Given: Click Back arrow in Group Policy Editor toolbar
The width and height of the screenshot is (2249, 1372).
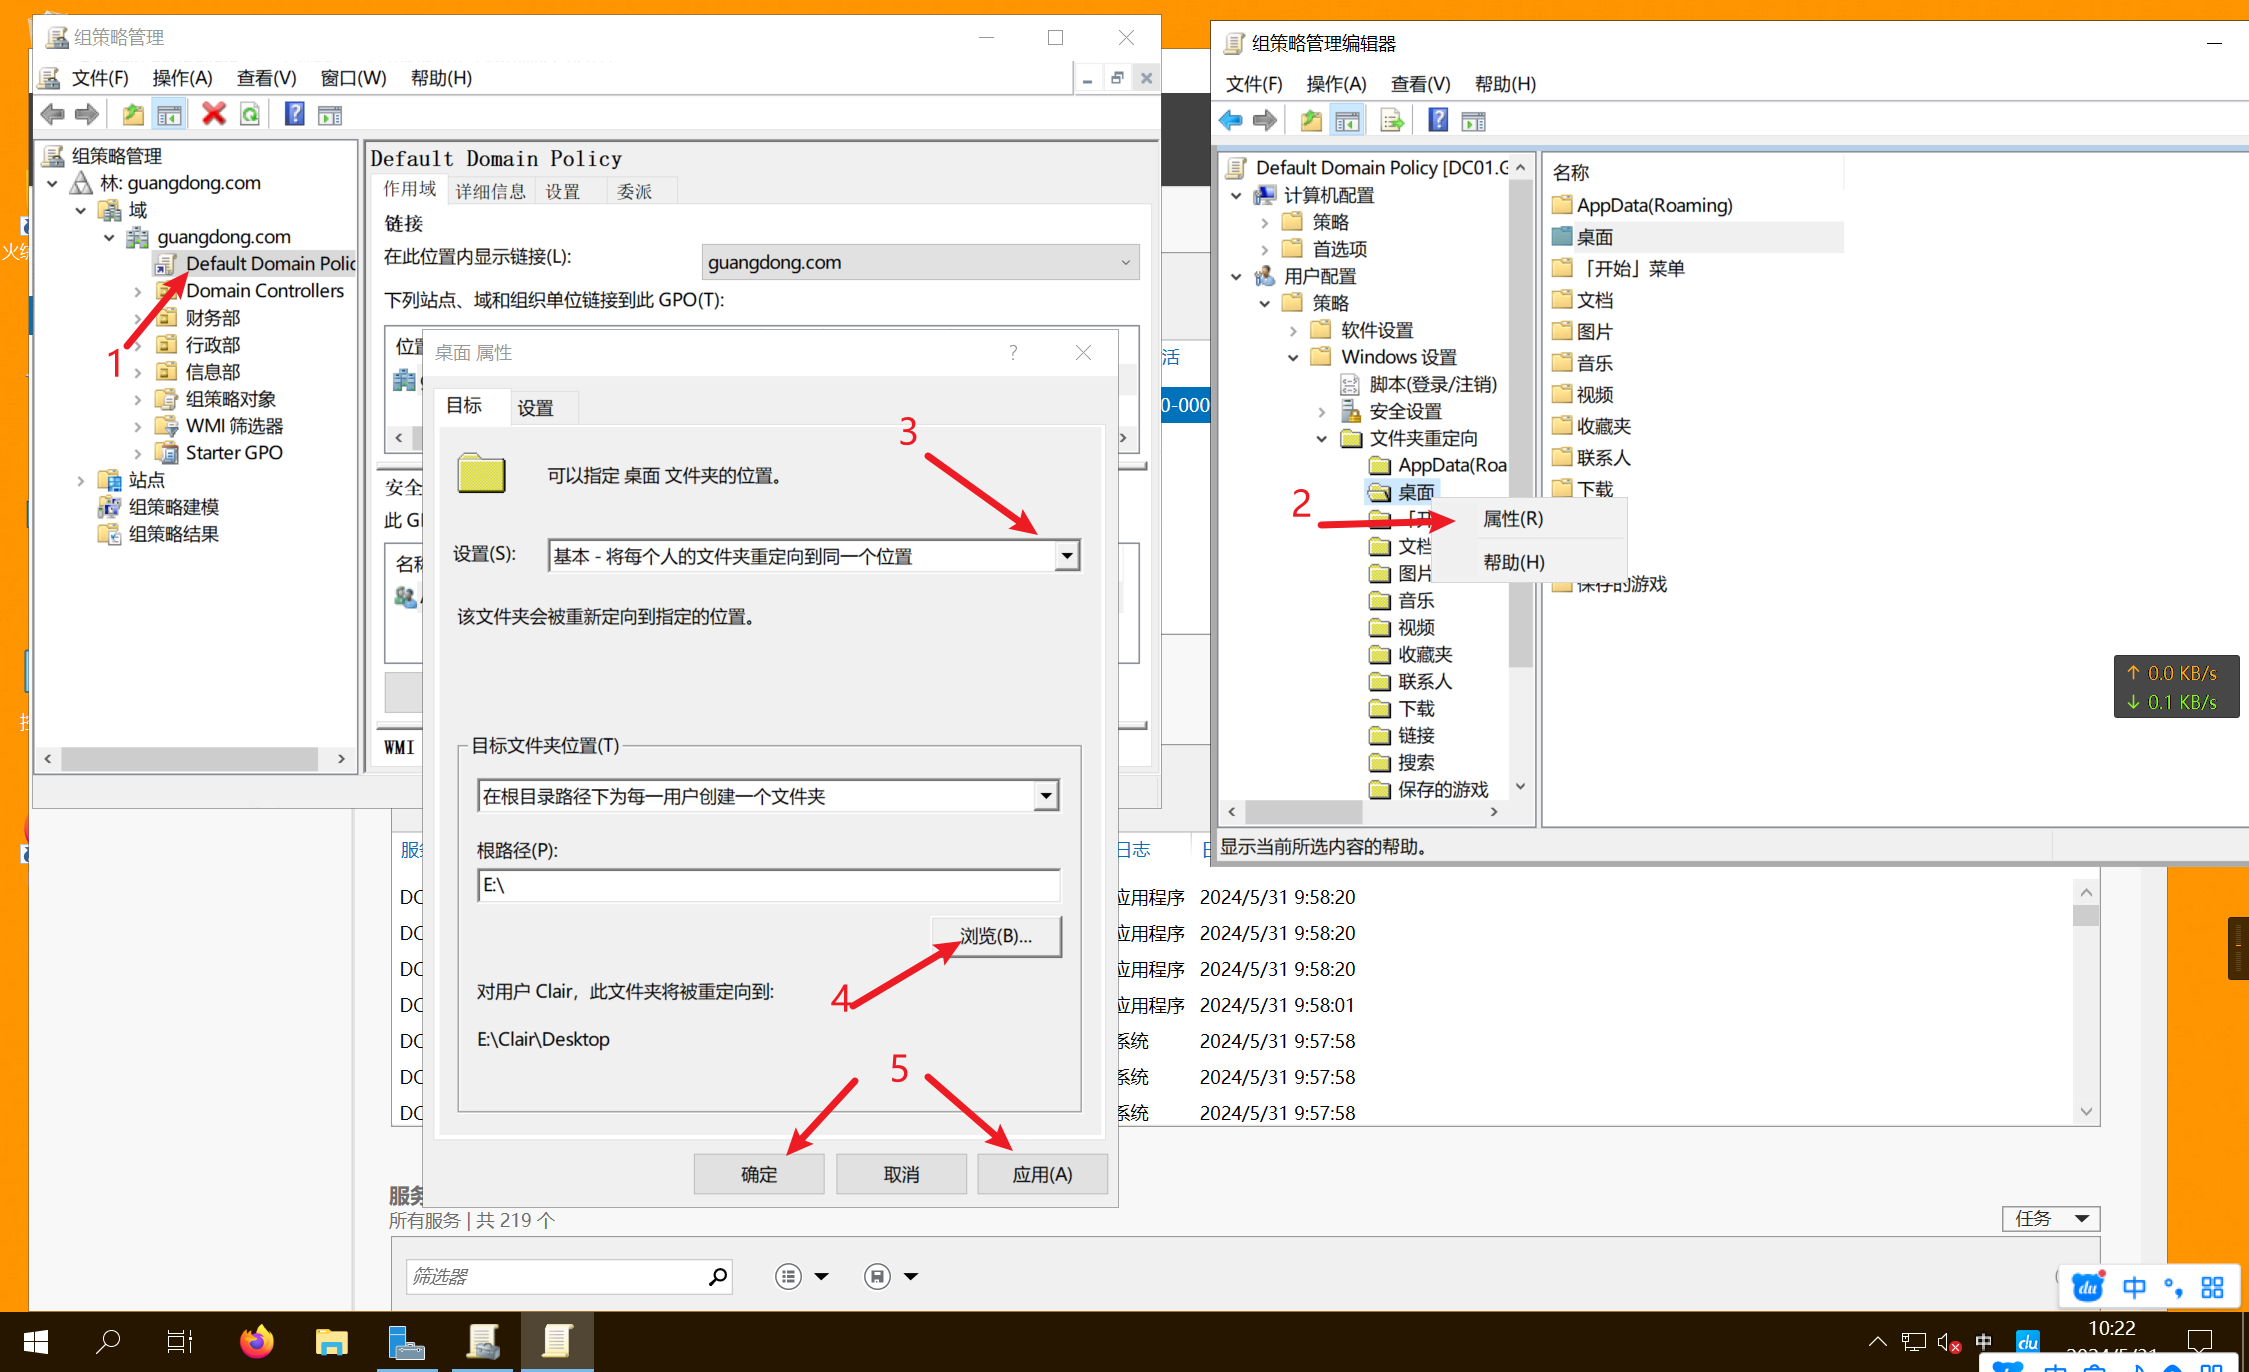Looking at the screenshot, I should tap(1231, 121).
